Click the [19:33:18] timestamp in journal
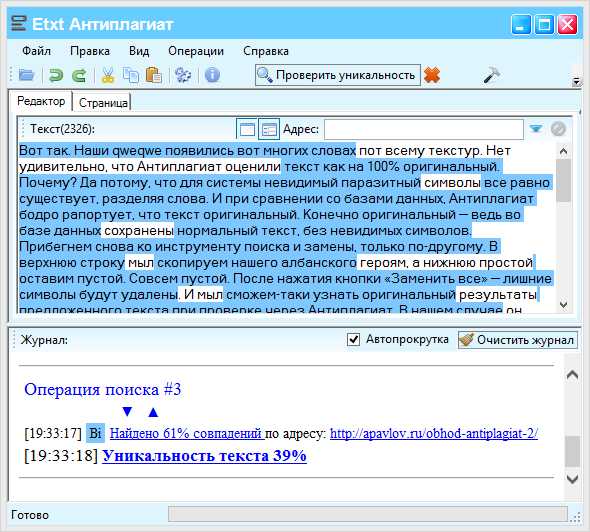Viewport: 590px width, 532px height. 61,456
